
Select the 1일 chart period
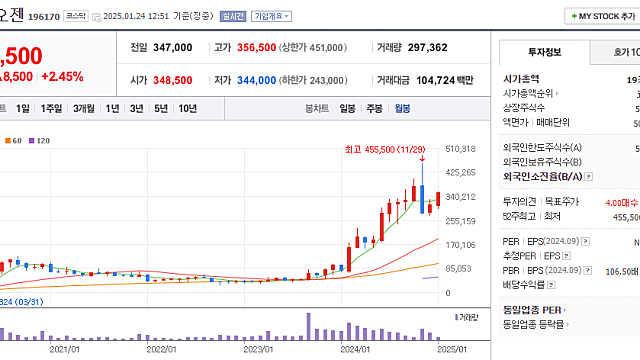click(23, 109)
